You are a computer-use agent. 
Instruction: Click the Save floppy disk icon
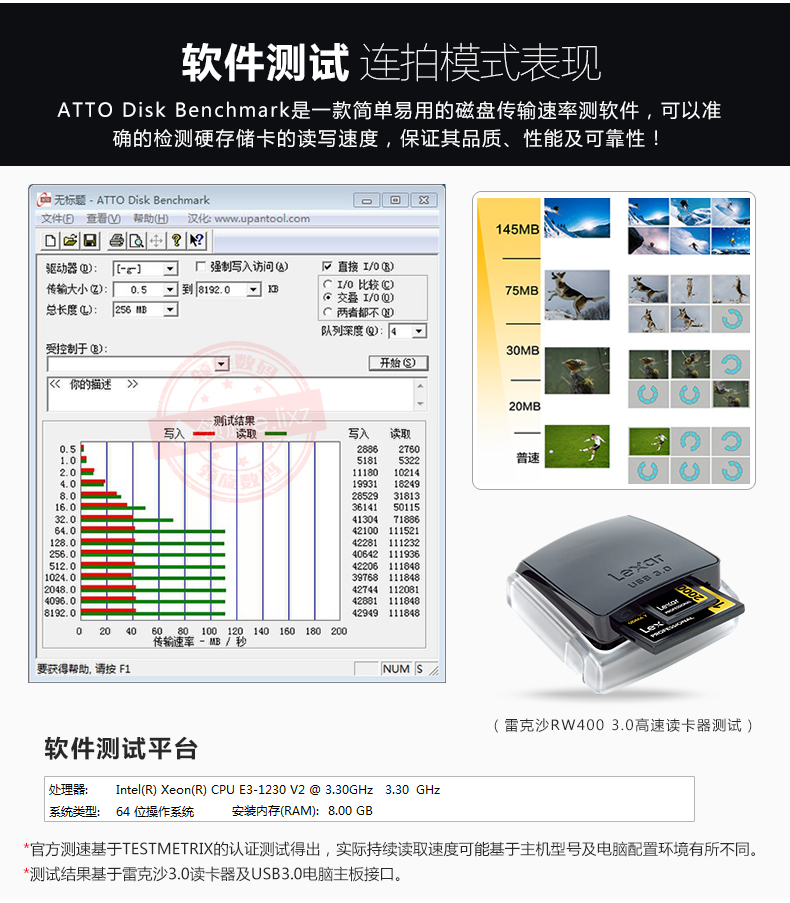[90, 240]
